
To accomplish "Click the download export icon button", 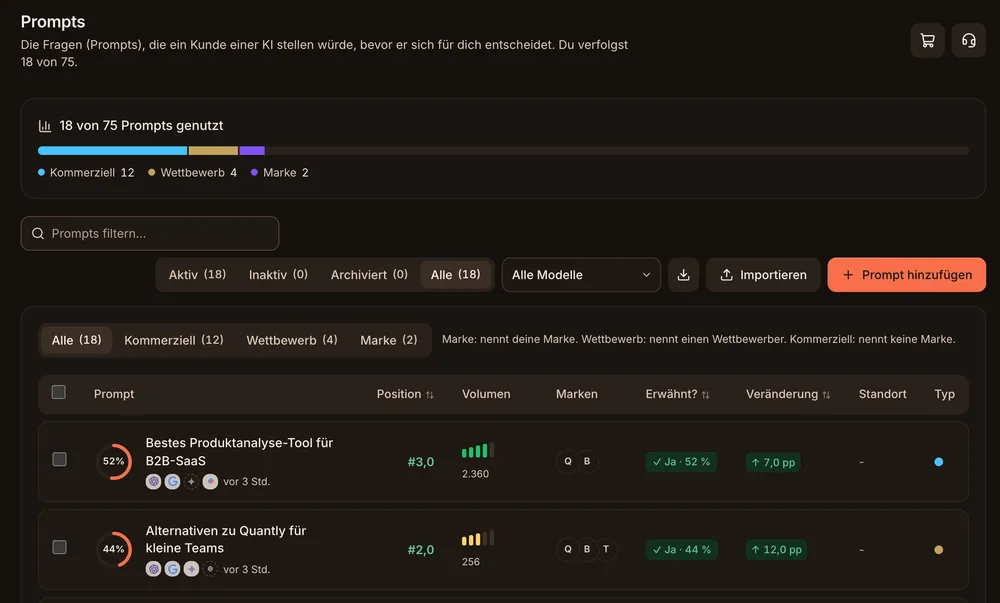I will click(x=683, y=275).
